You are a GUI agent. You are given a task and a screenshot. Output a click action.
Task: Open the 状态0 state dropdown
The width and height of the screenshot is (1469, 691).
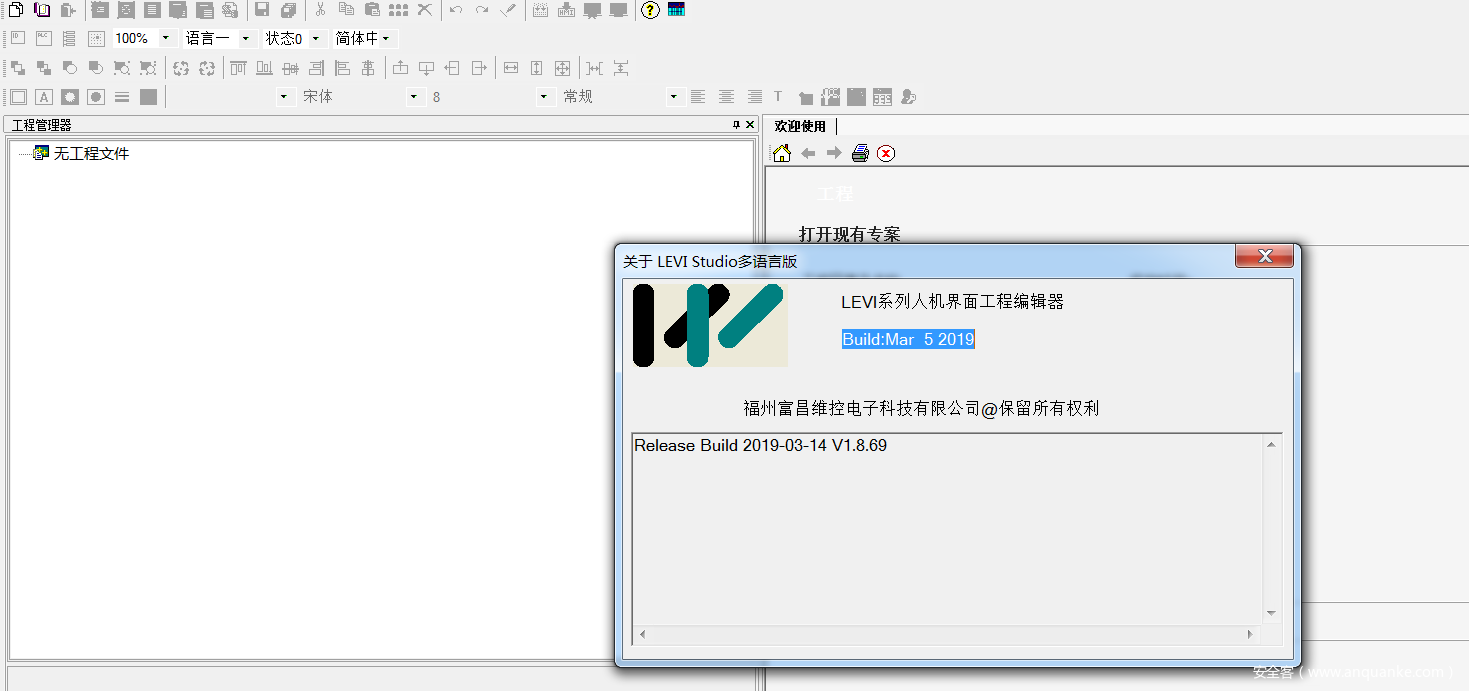316,38
